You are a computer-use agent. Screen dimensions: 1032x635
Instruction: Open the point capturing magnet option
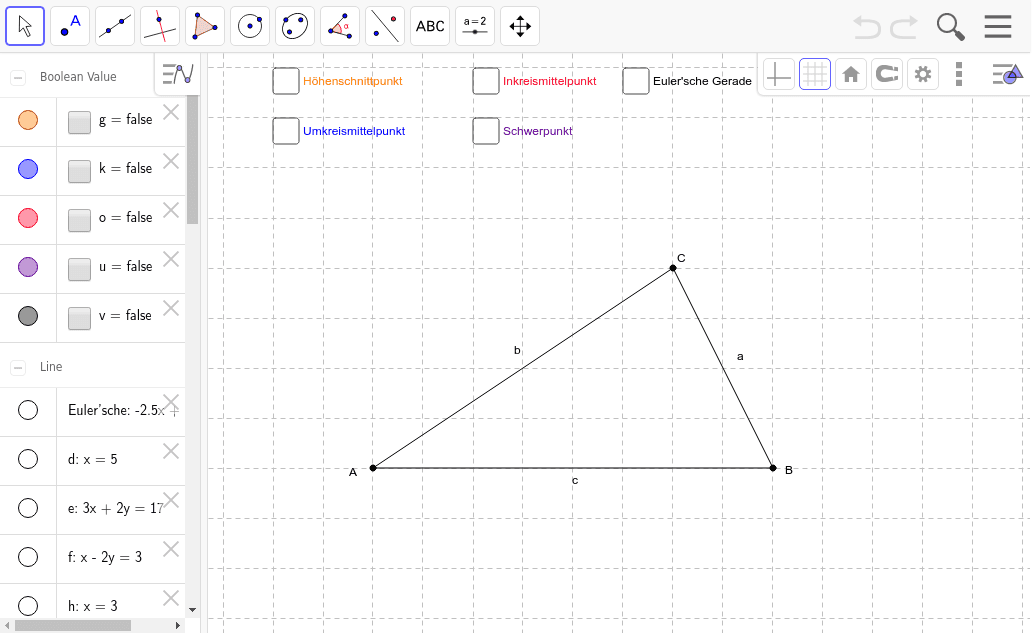887,74
